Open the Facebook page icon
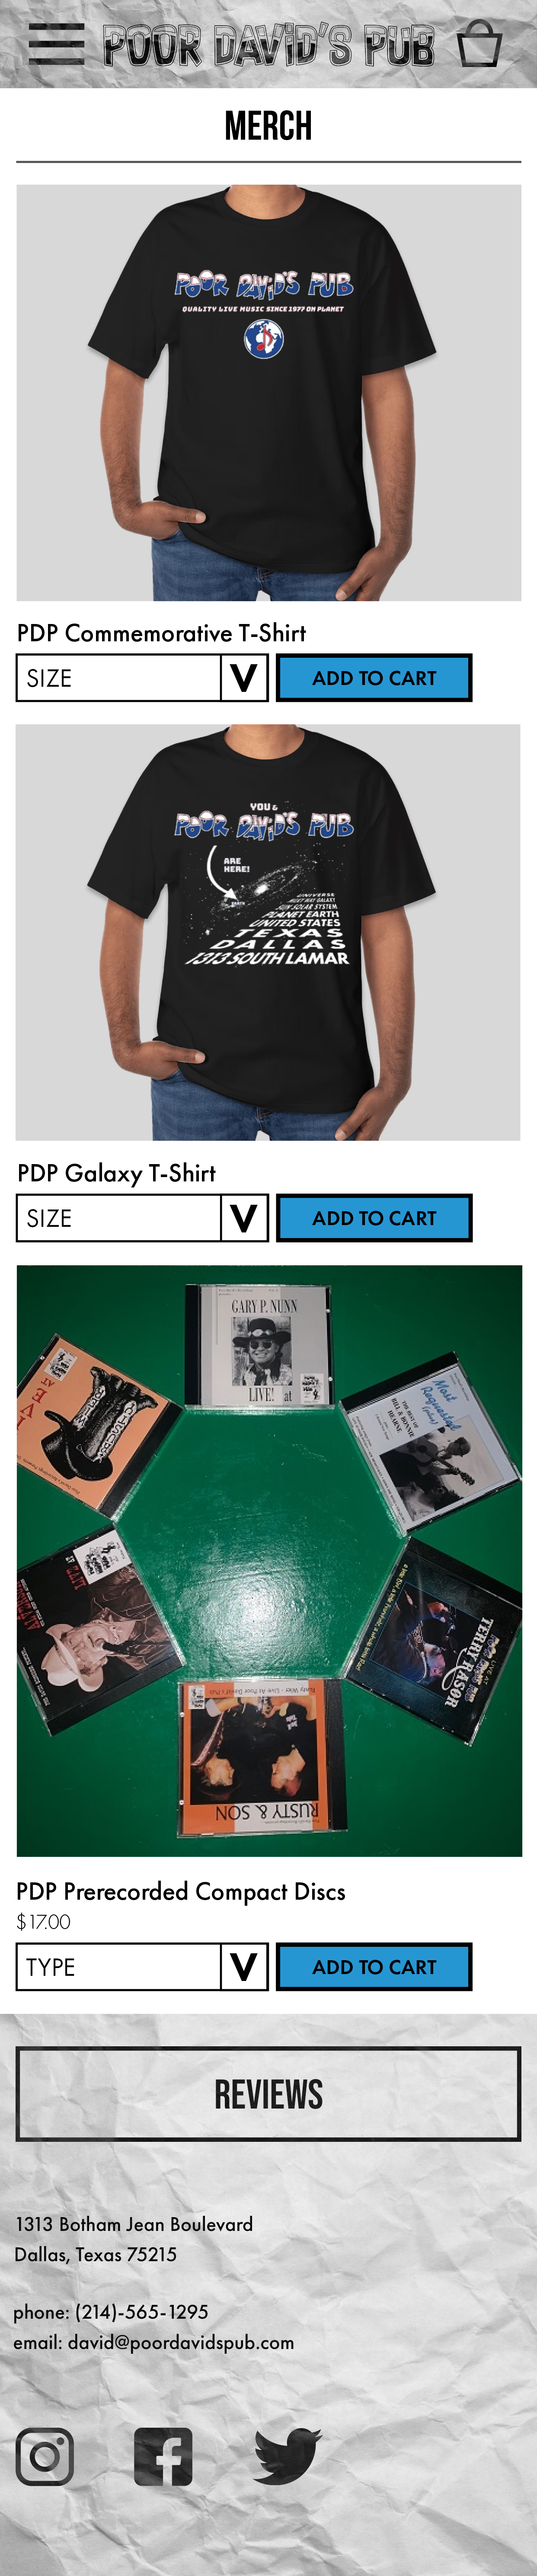 [163, 2456]
